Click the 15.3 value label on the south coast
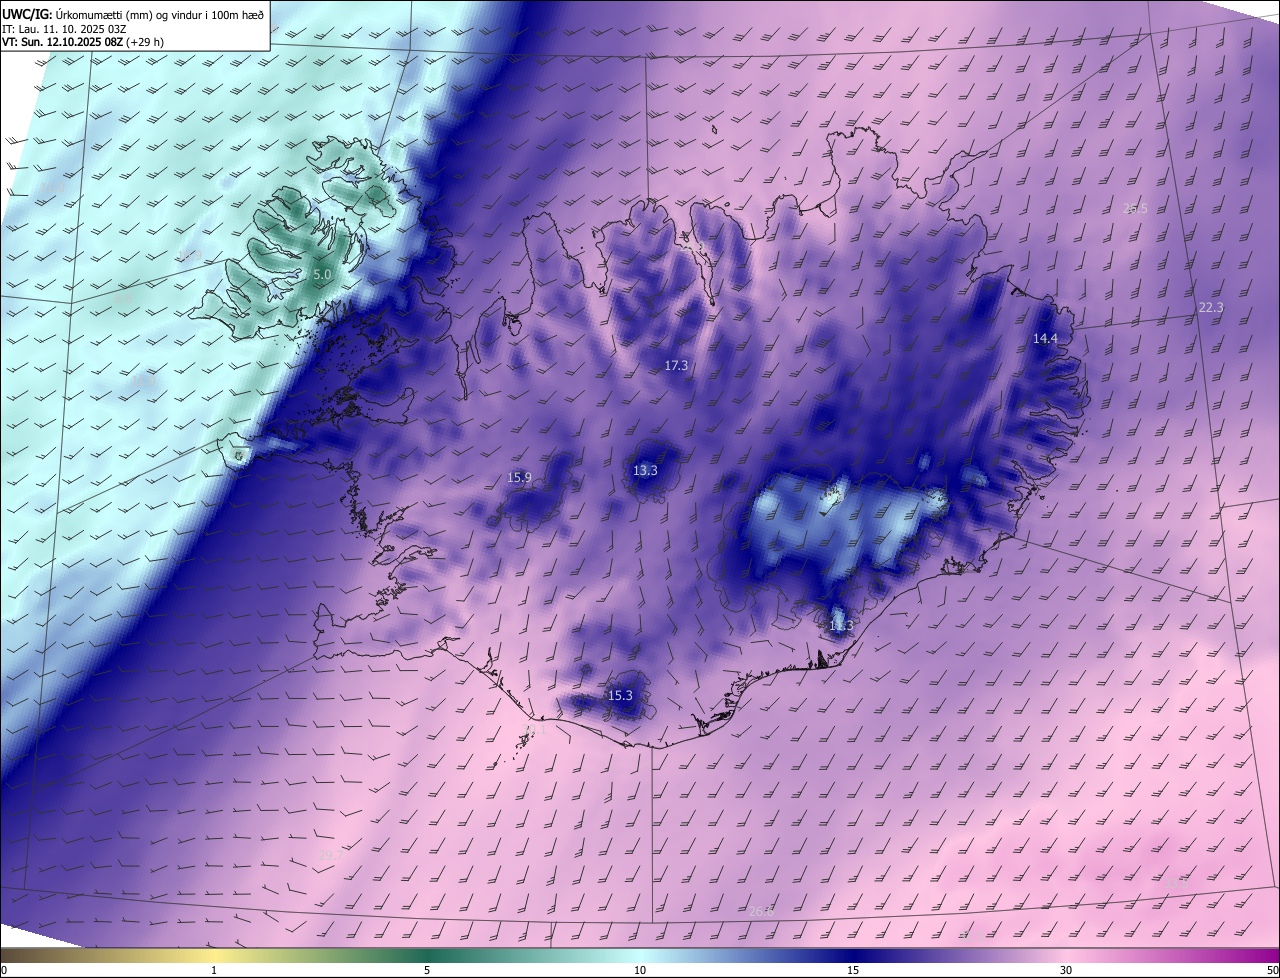The image size is (1280, 978). pyautogui.click(x=620, y=696)
